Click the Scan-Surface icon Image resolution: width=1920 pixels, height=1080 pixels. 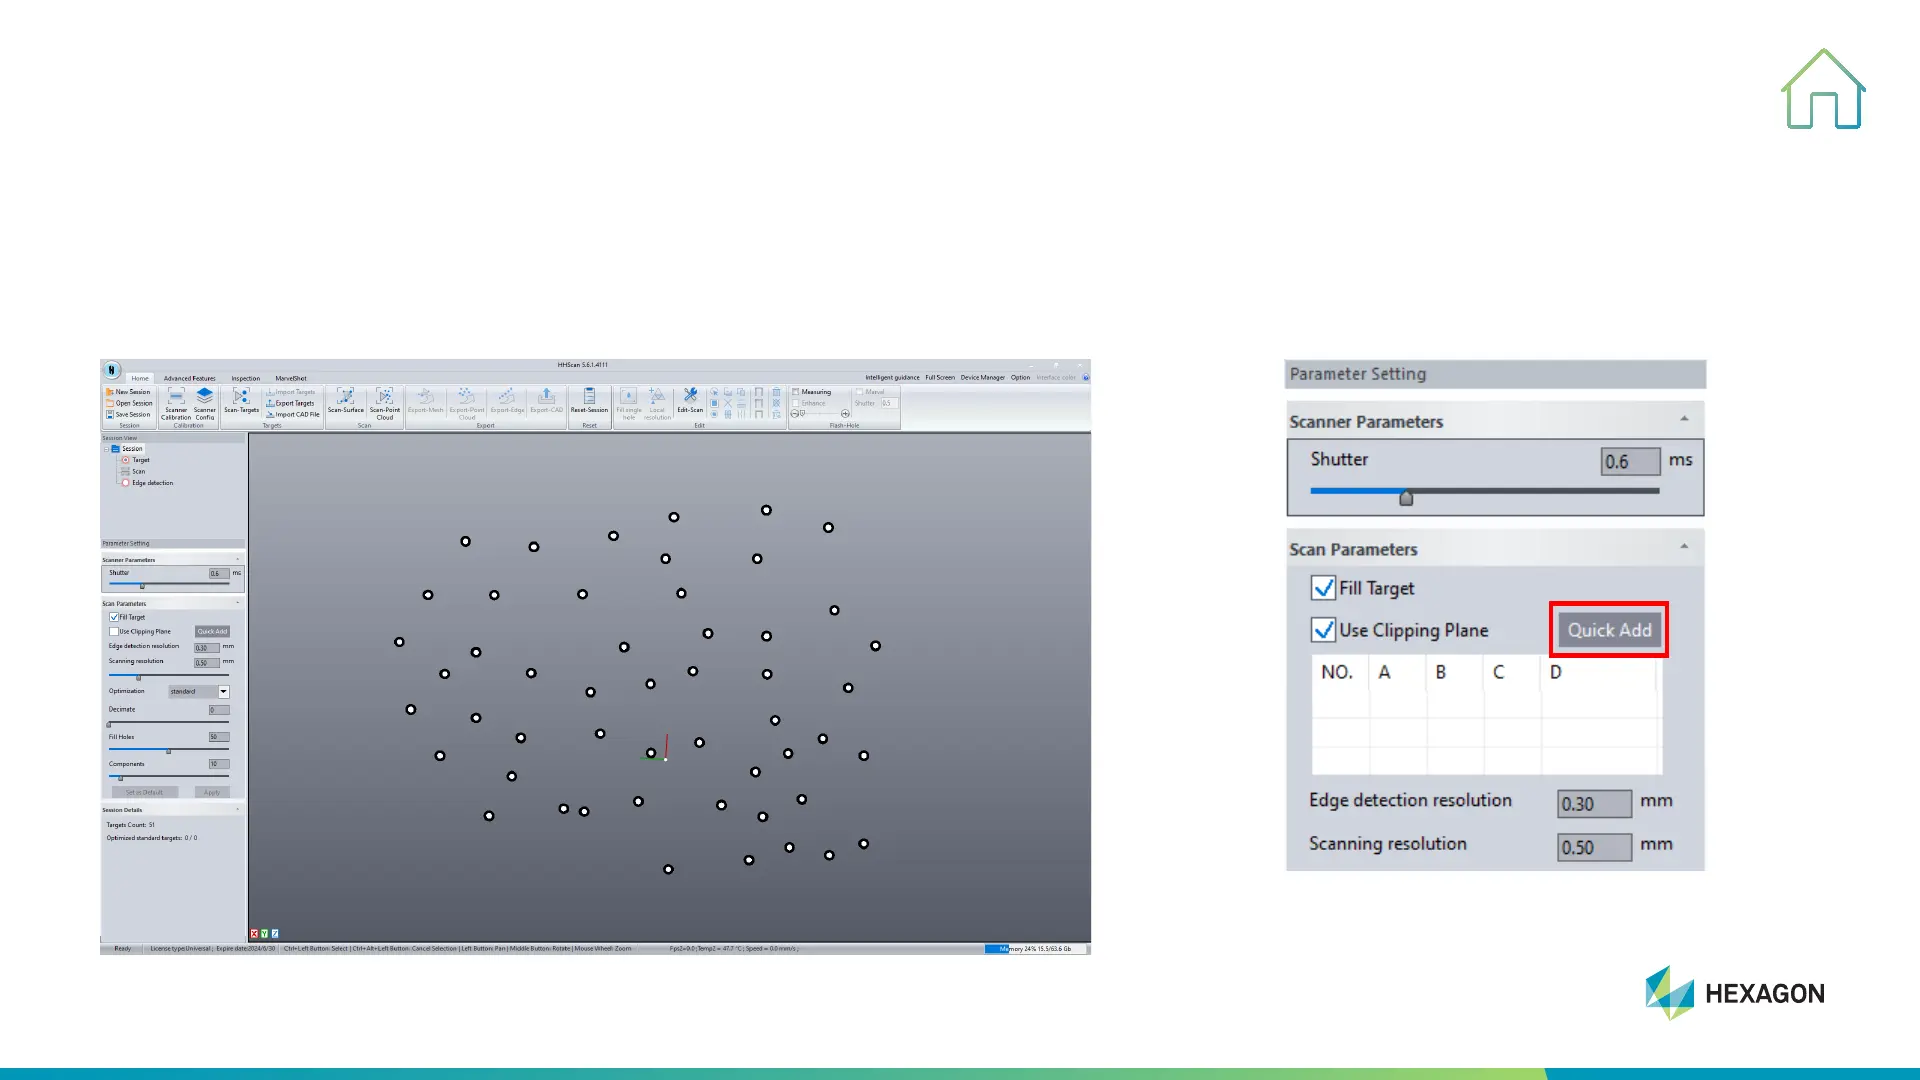pos(345,398)
